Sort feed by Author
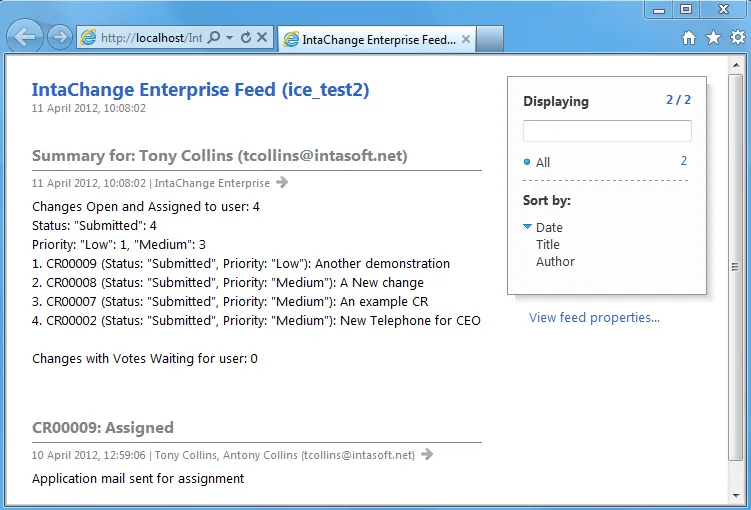This screenshot has height=510, width=751. pyautogui.click(x=555, y=261)
